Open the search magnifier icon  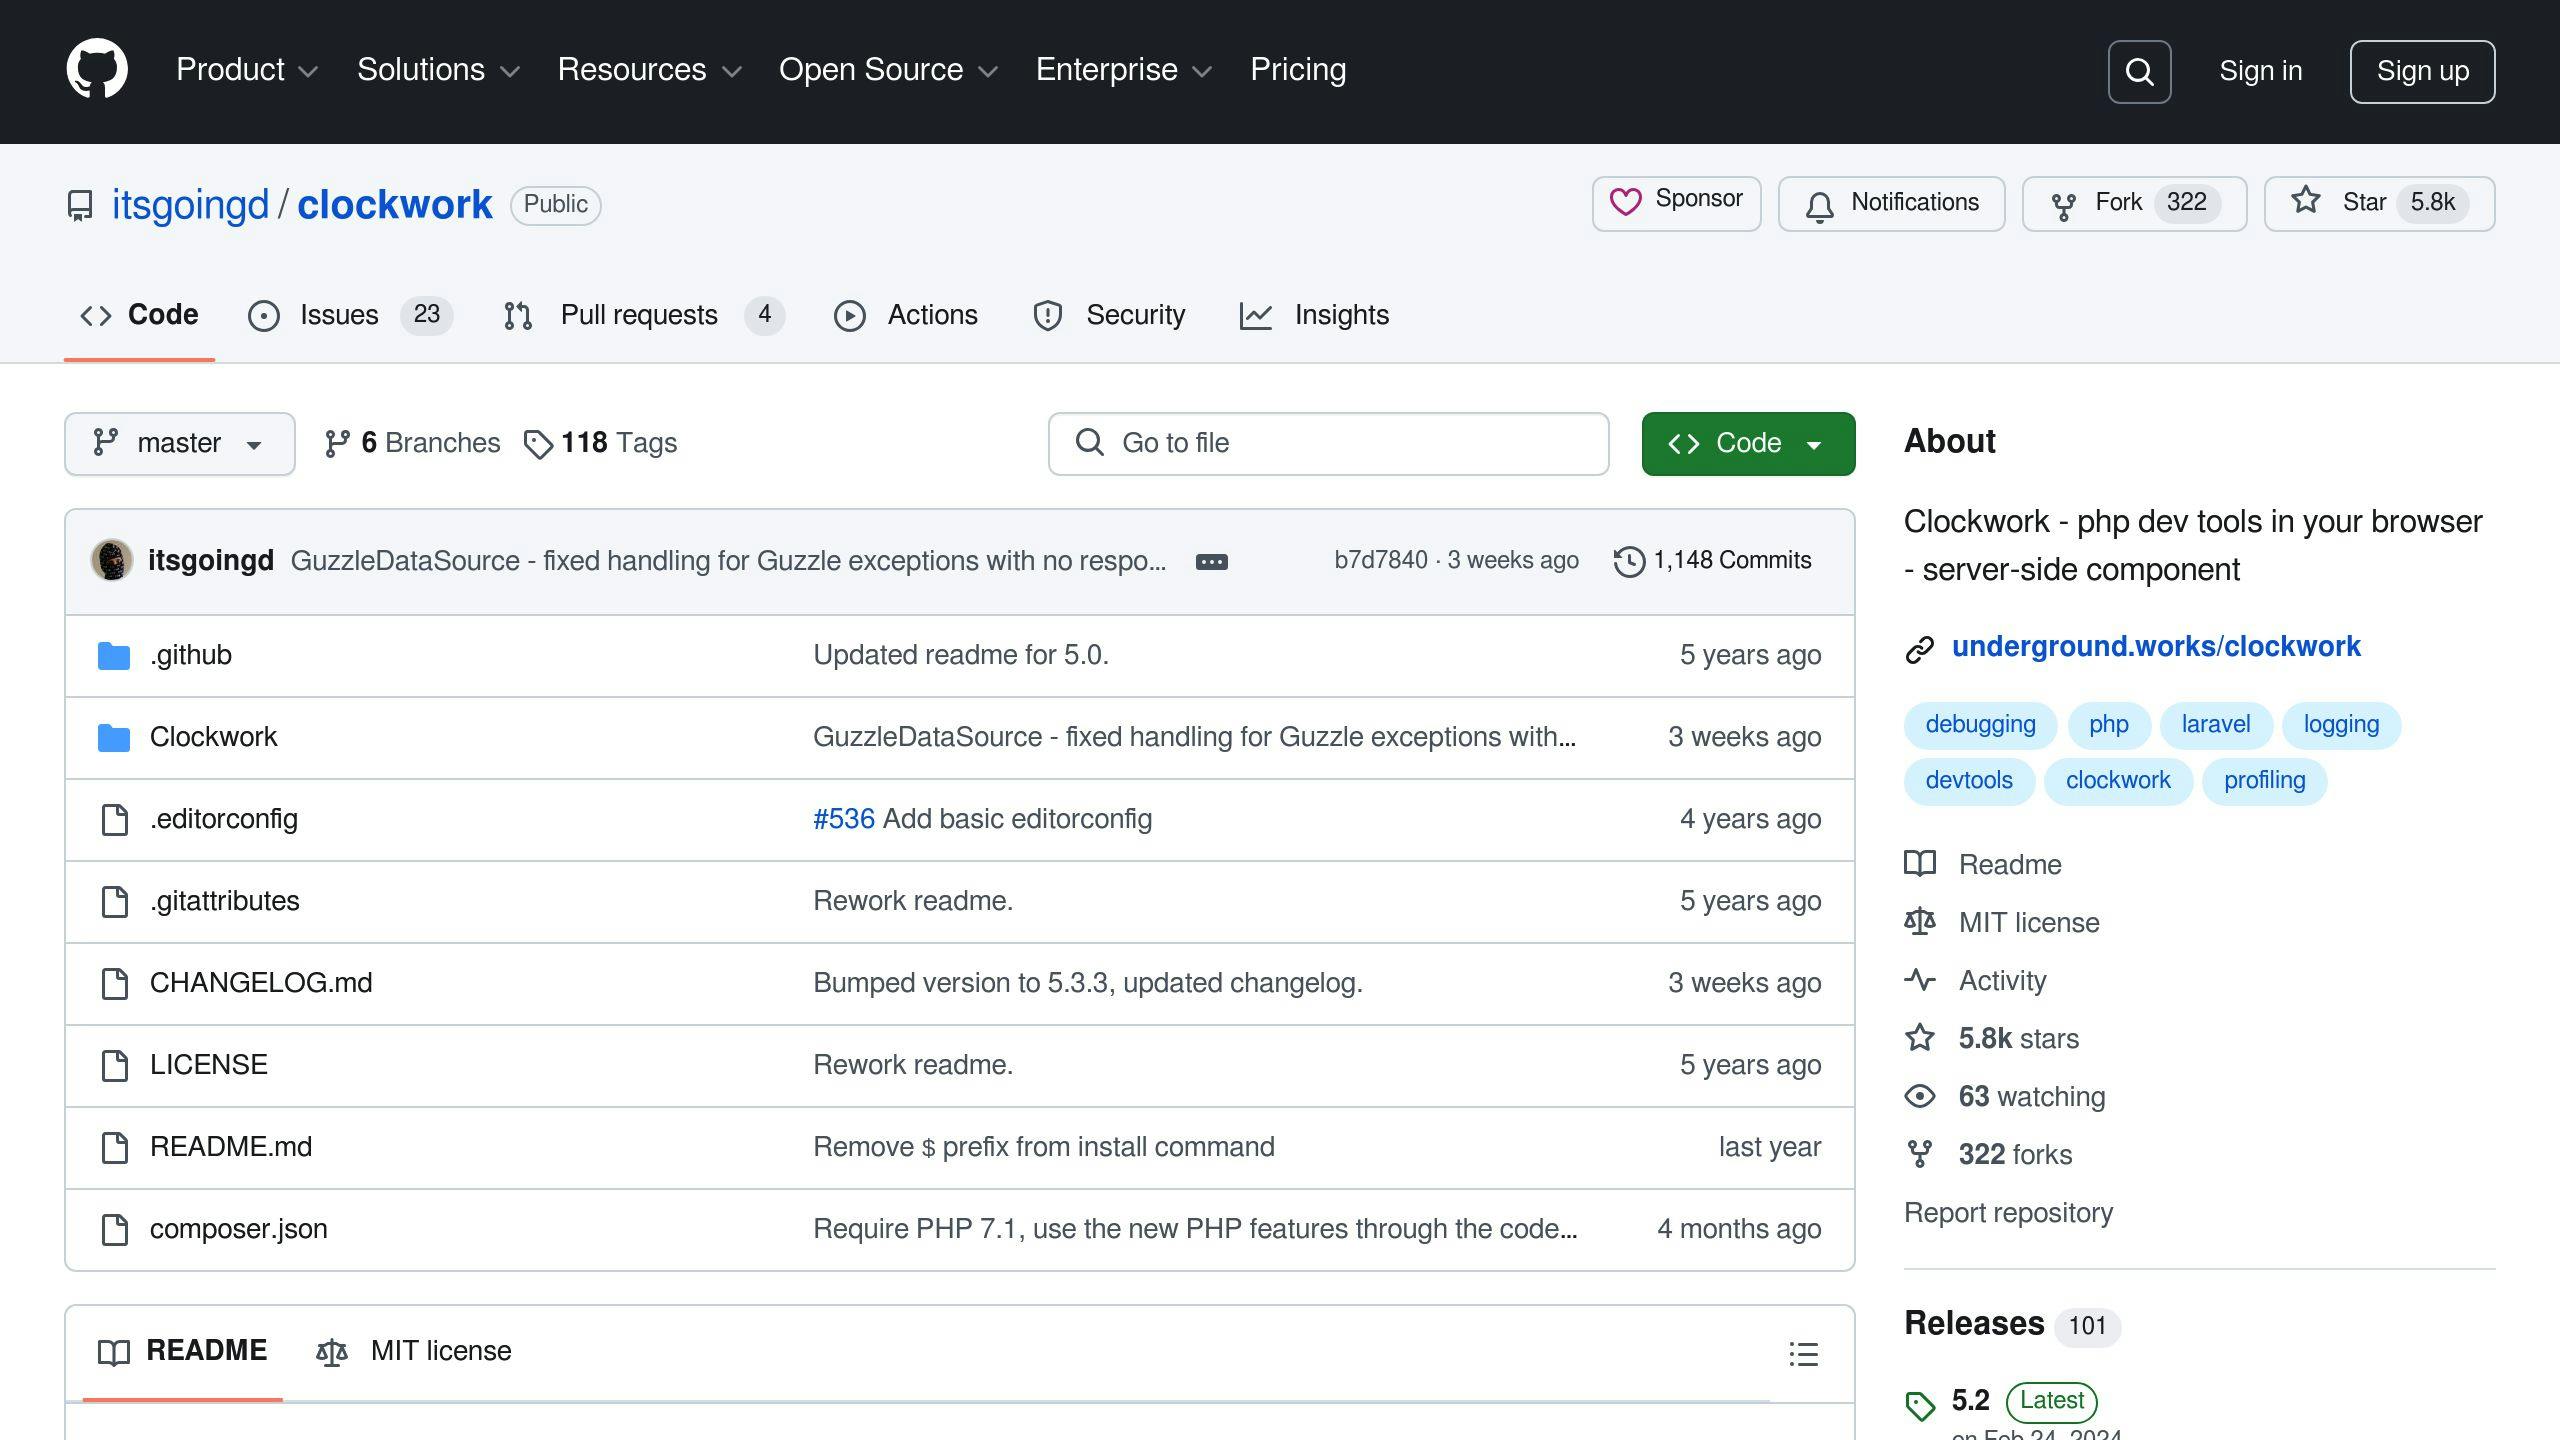pyautogui.click(x=2139, y=72)
